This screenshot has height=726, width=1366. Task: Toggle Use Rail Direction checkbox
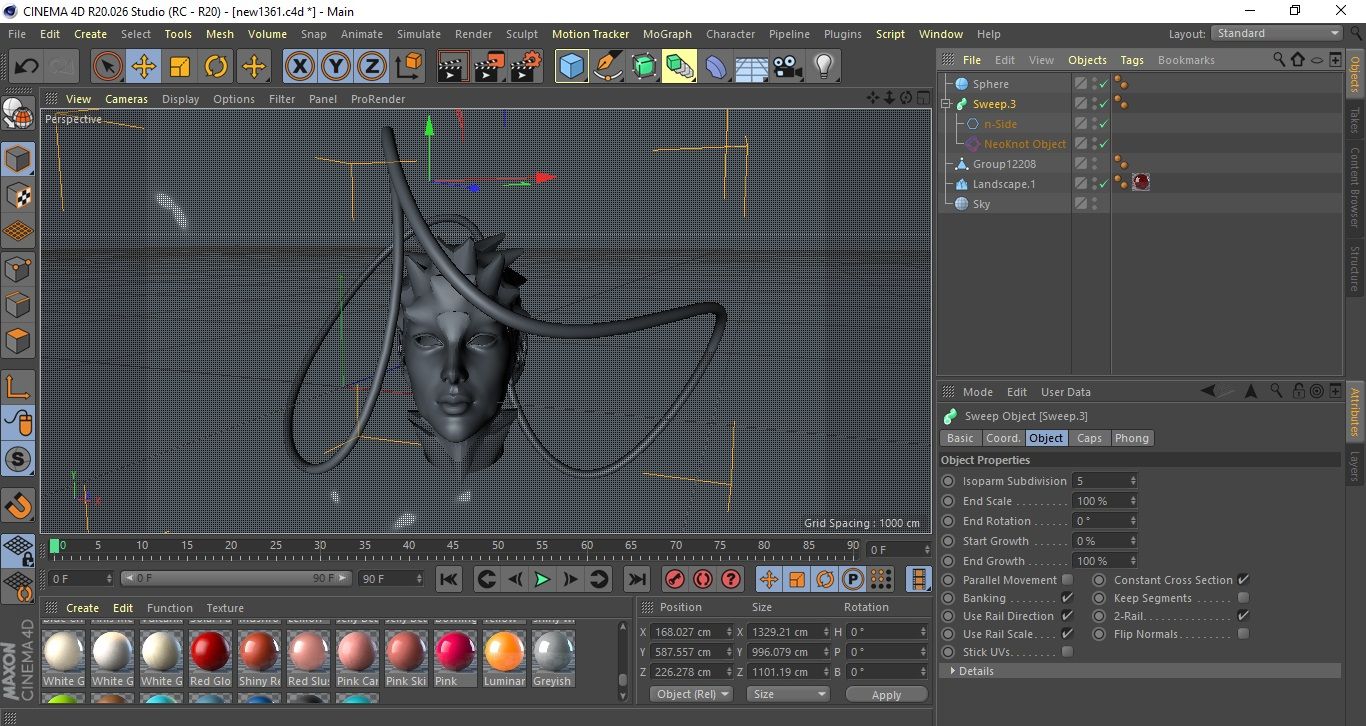click(1067, 615)
